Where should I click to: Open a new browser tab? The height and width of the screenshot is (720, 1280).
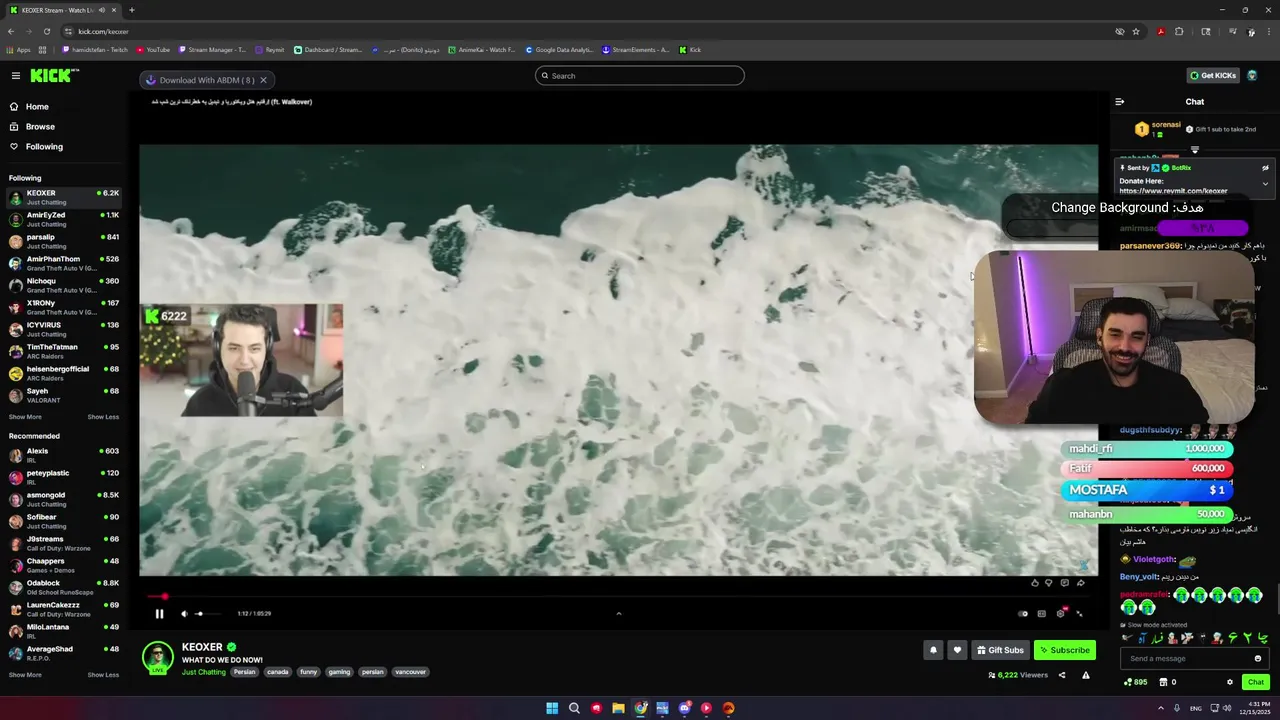tap(132, 10)
